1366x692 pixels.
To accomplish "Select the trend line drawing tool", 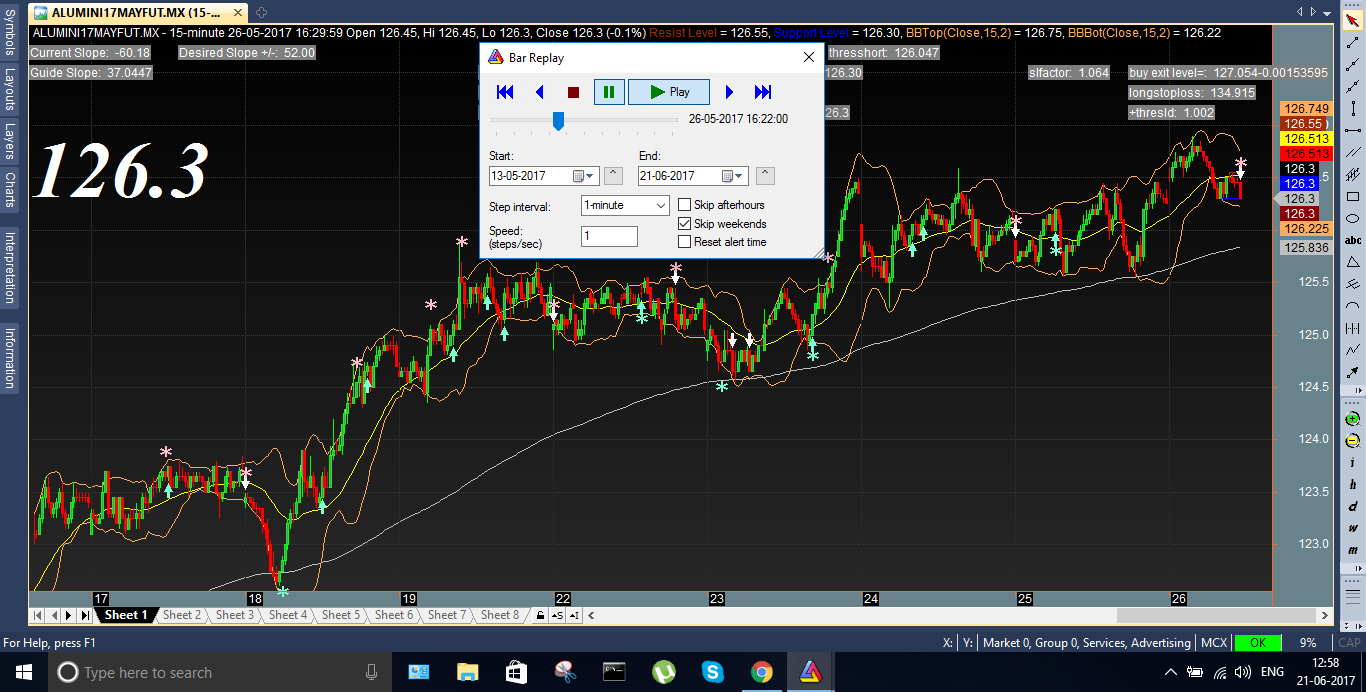I will point(1353,42).
